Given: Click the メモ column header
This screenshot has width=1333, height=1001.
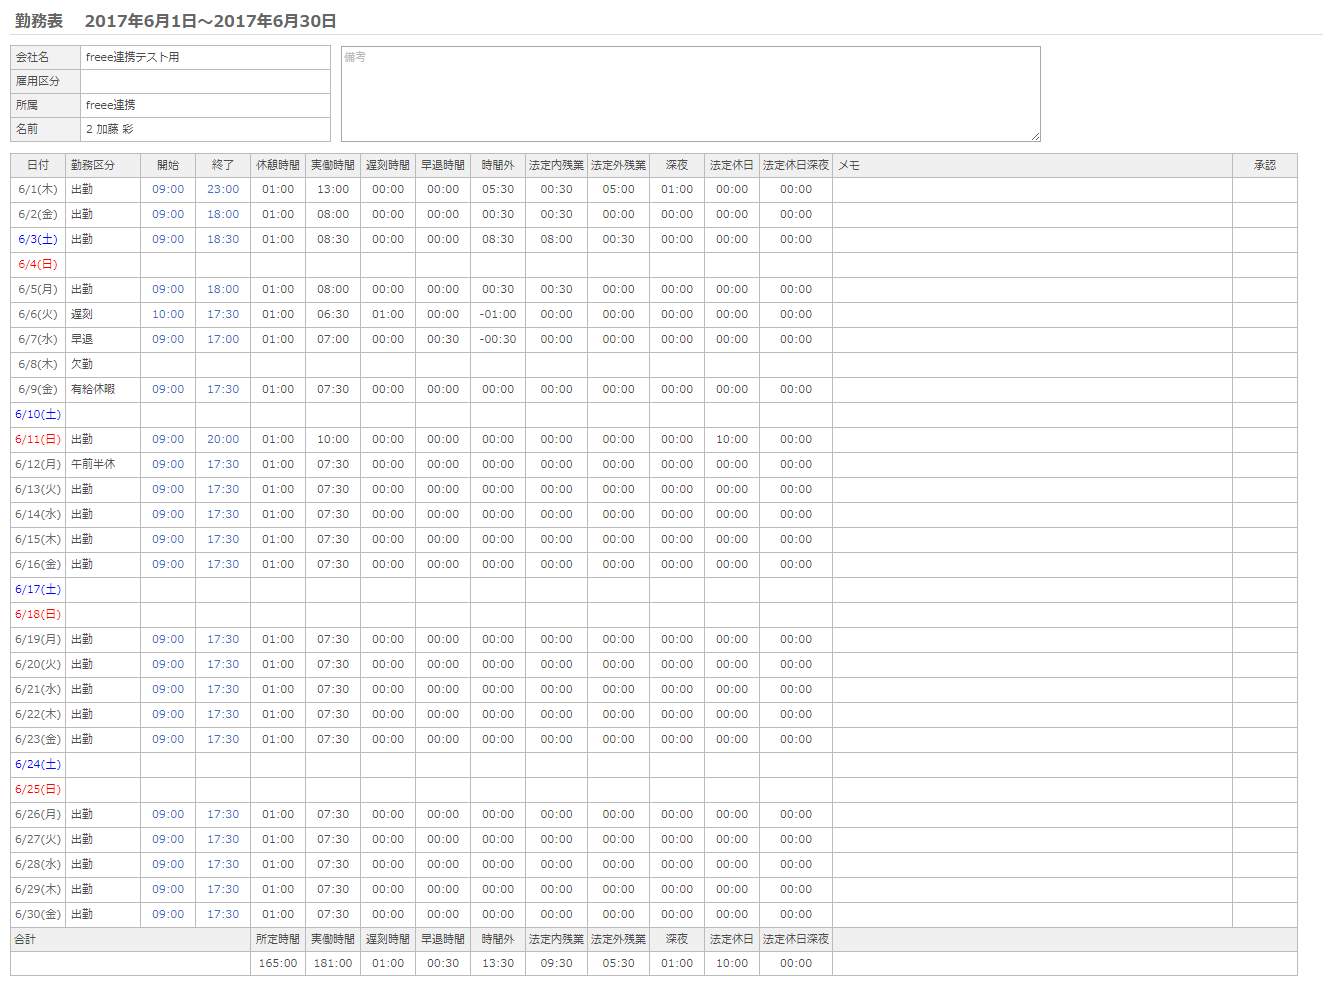Looking at the screenshot, I should [849, 165].
